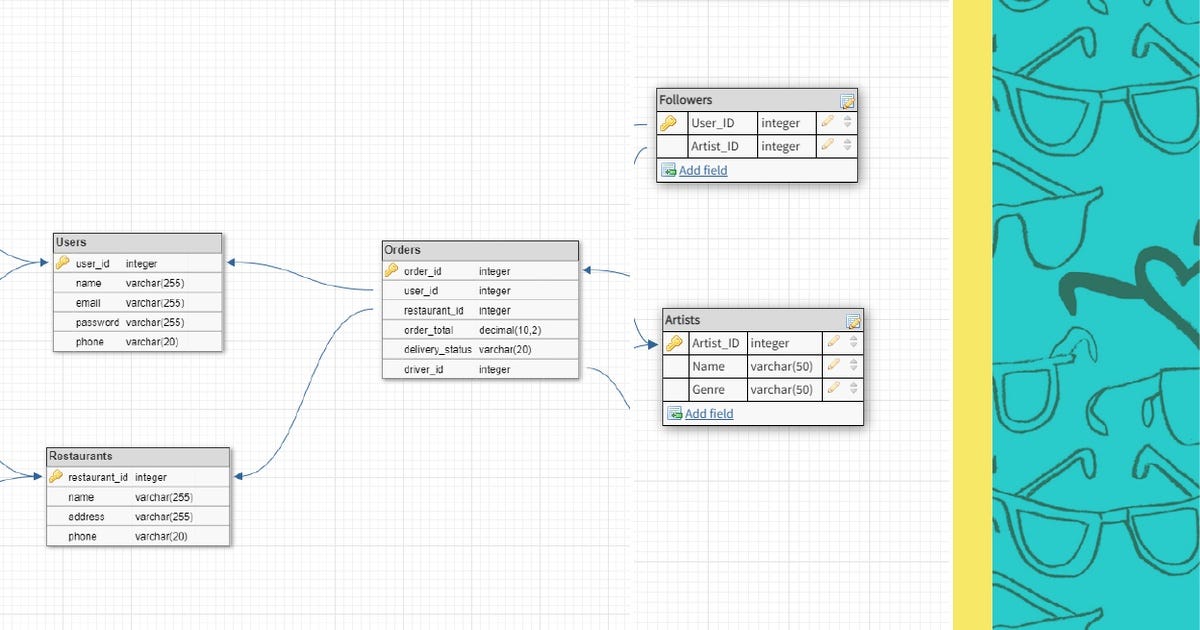
Task: Select the varchar(50) type of the Genre field
Action: [782, 389]
